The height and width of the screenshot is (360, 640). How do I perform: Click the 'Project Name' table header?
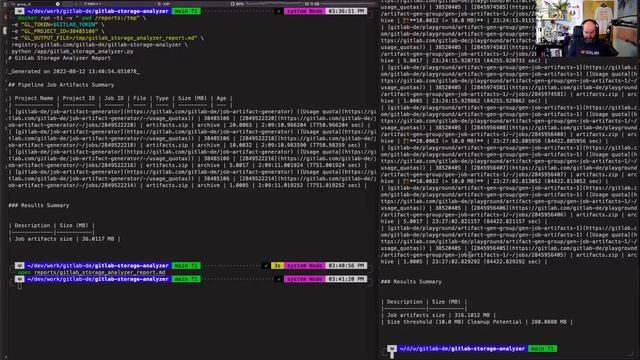tap(34, 98)
